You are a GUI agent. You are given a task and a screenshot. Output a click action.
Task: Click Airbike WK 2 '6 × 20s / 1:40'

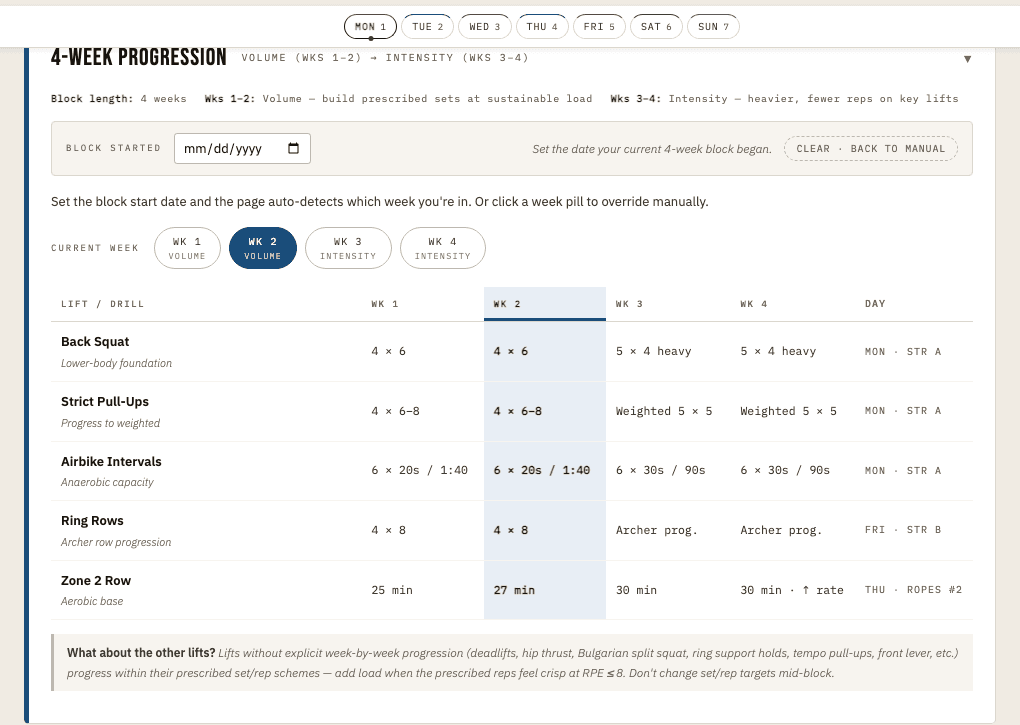541,470
